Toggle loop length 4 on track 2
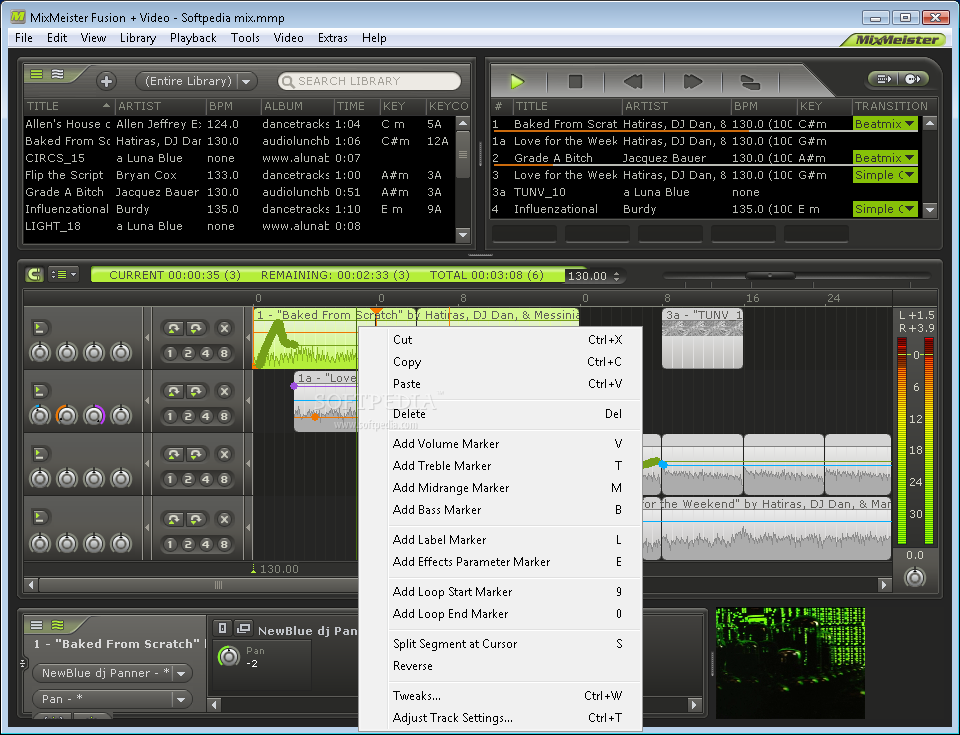This screenshot has height=735, width=960. pos(206,416)
